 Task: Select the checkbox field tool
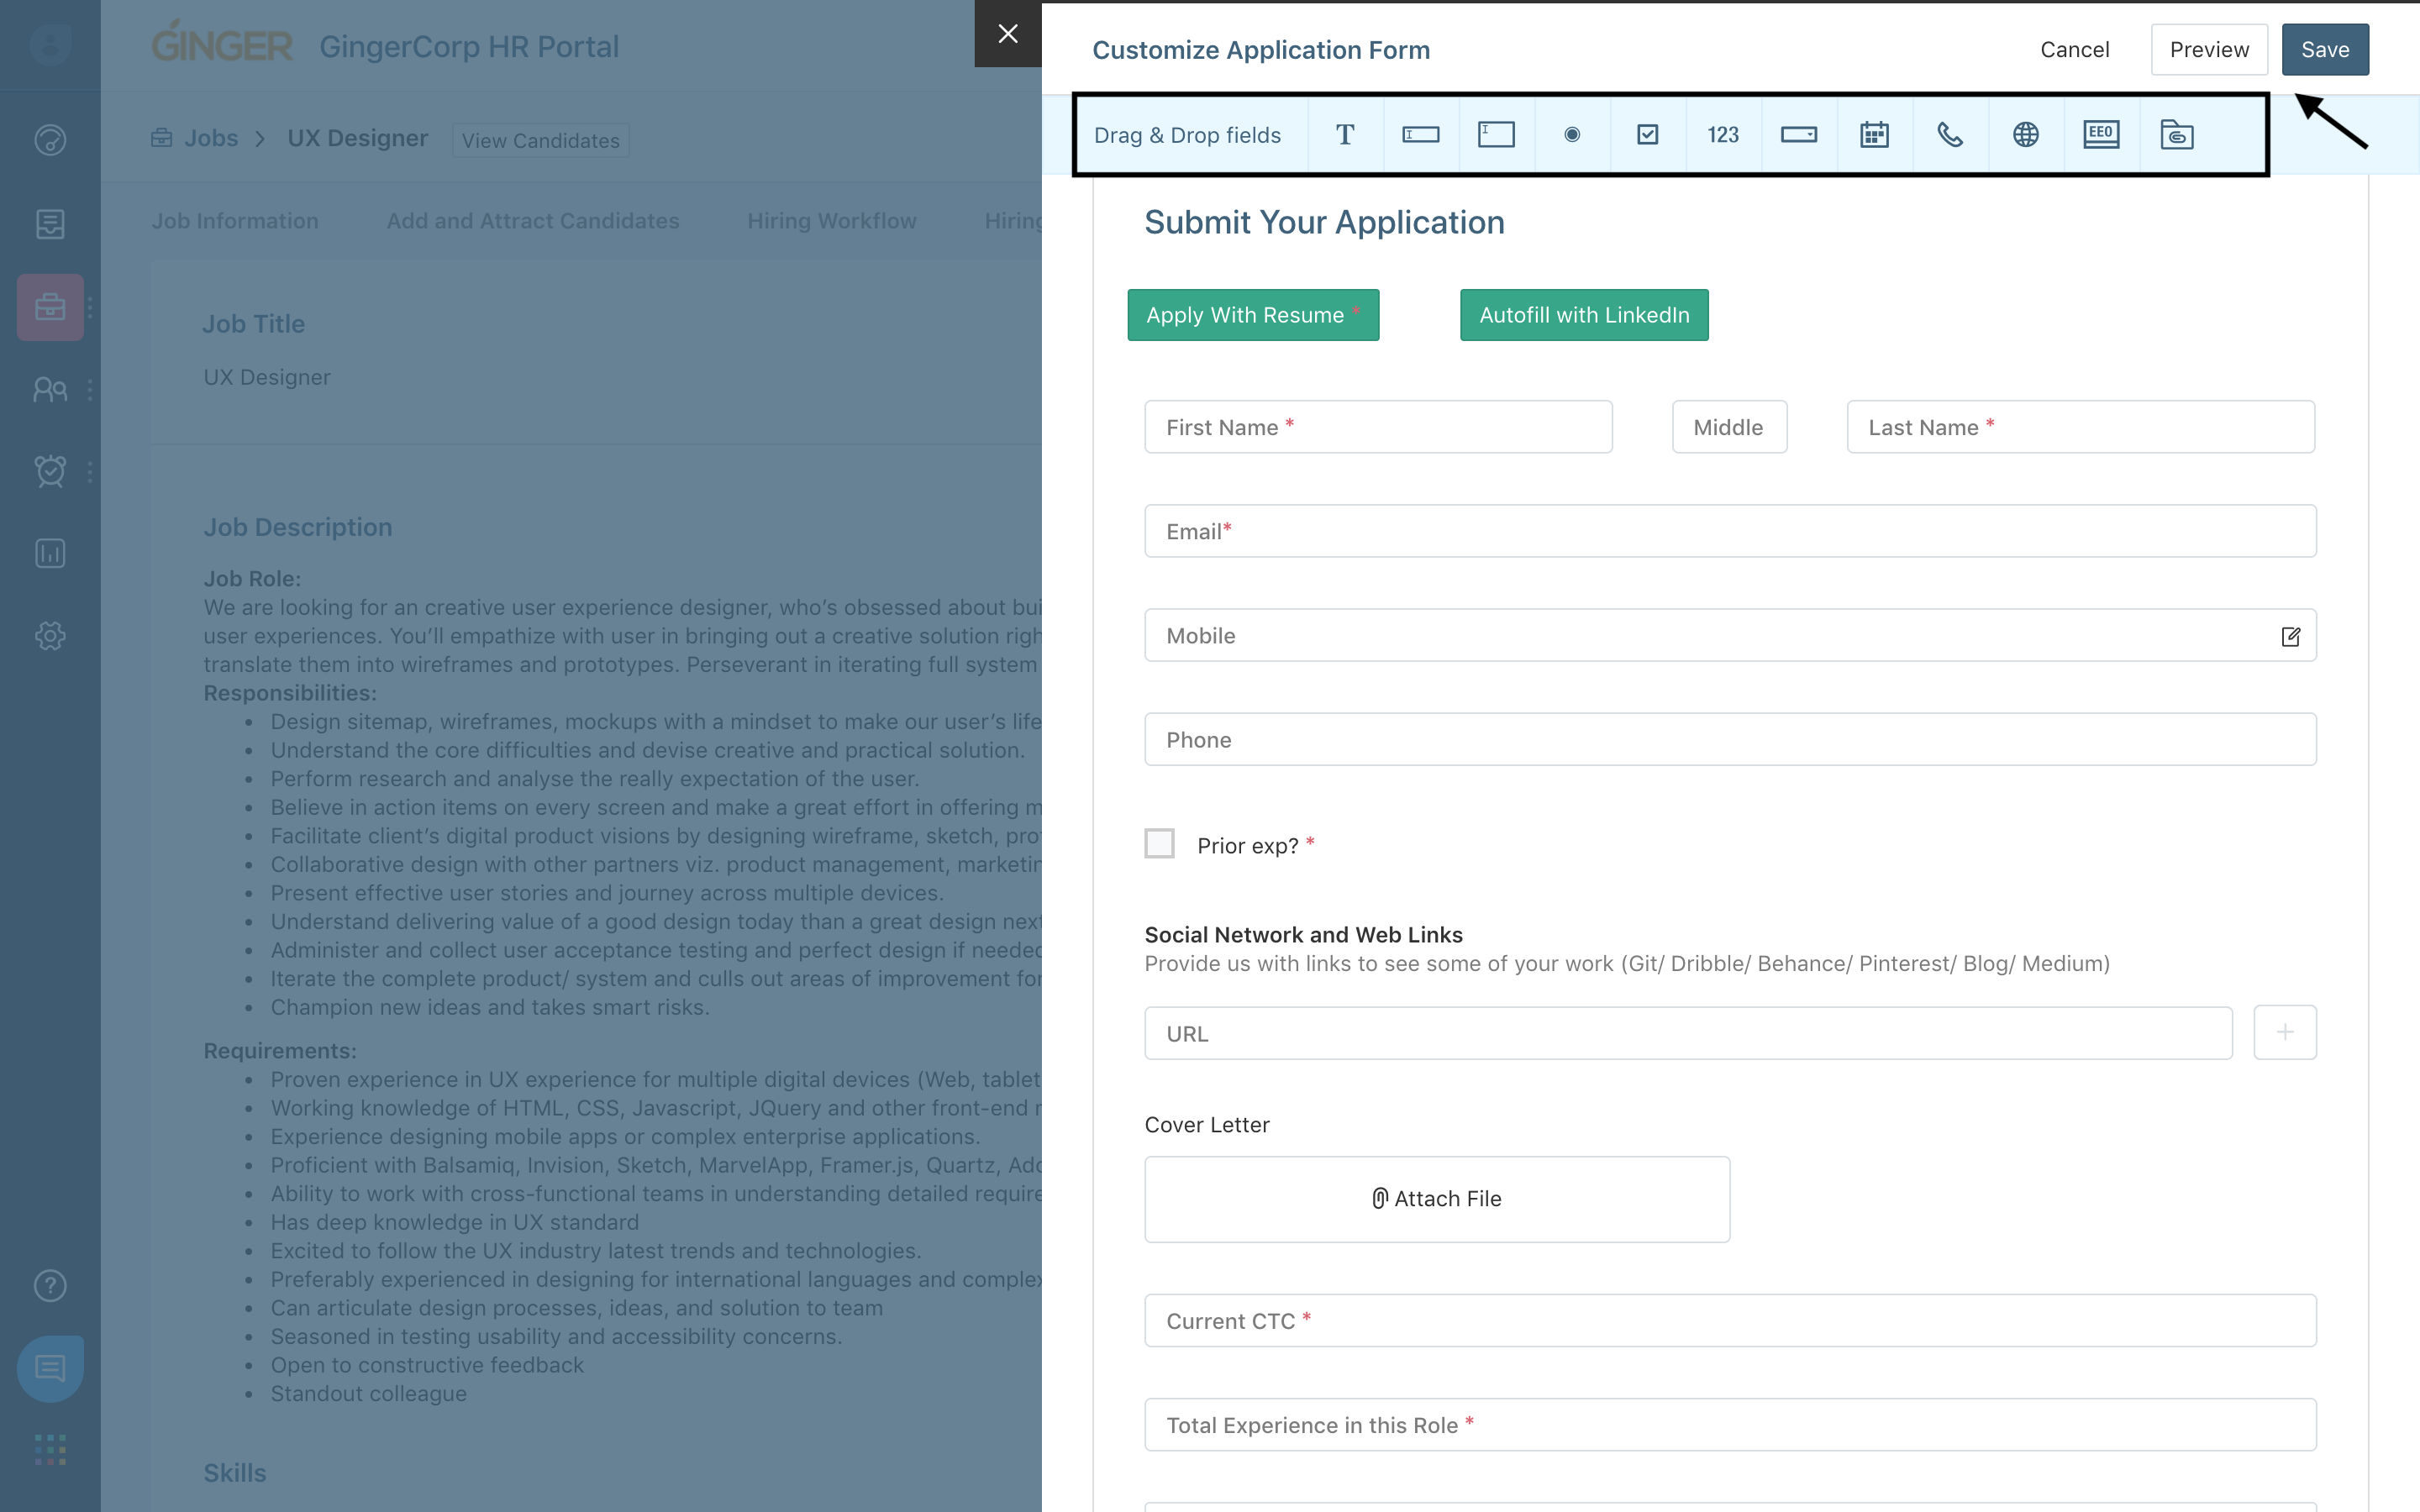click(1647, 134)
